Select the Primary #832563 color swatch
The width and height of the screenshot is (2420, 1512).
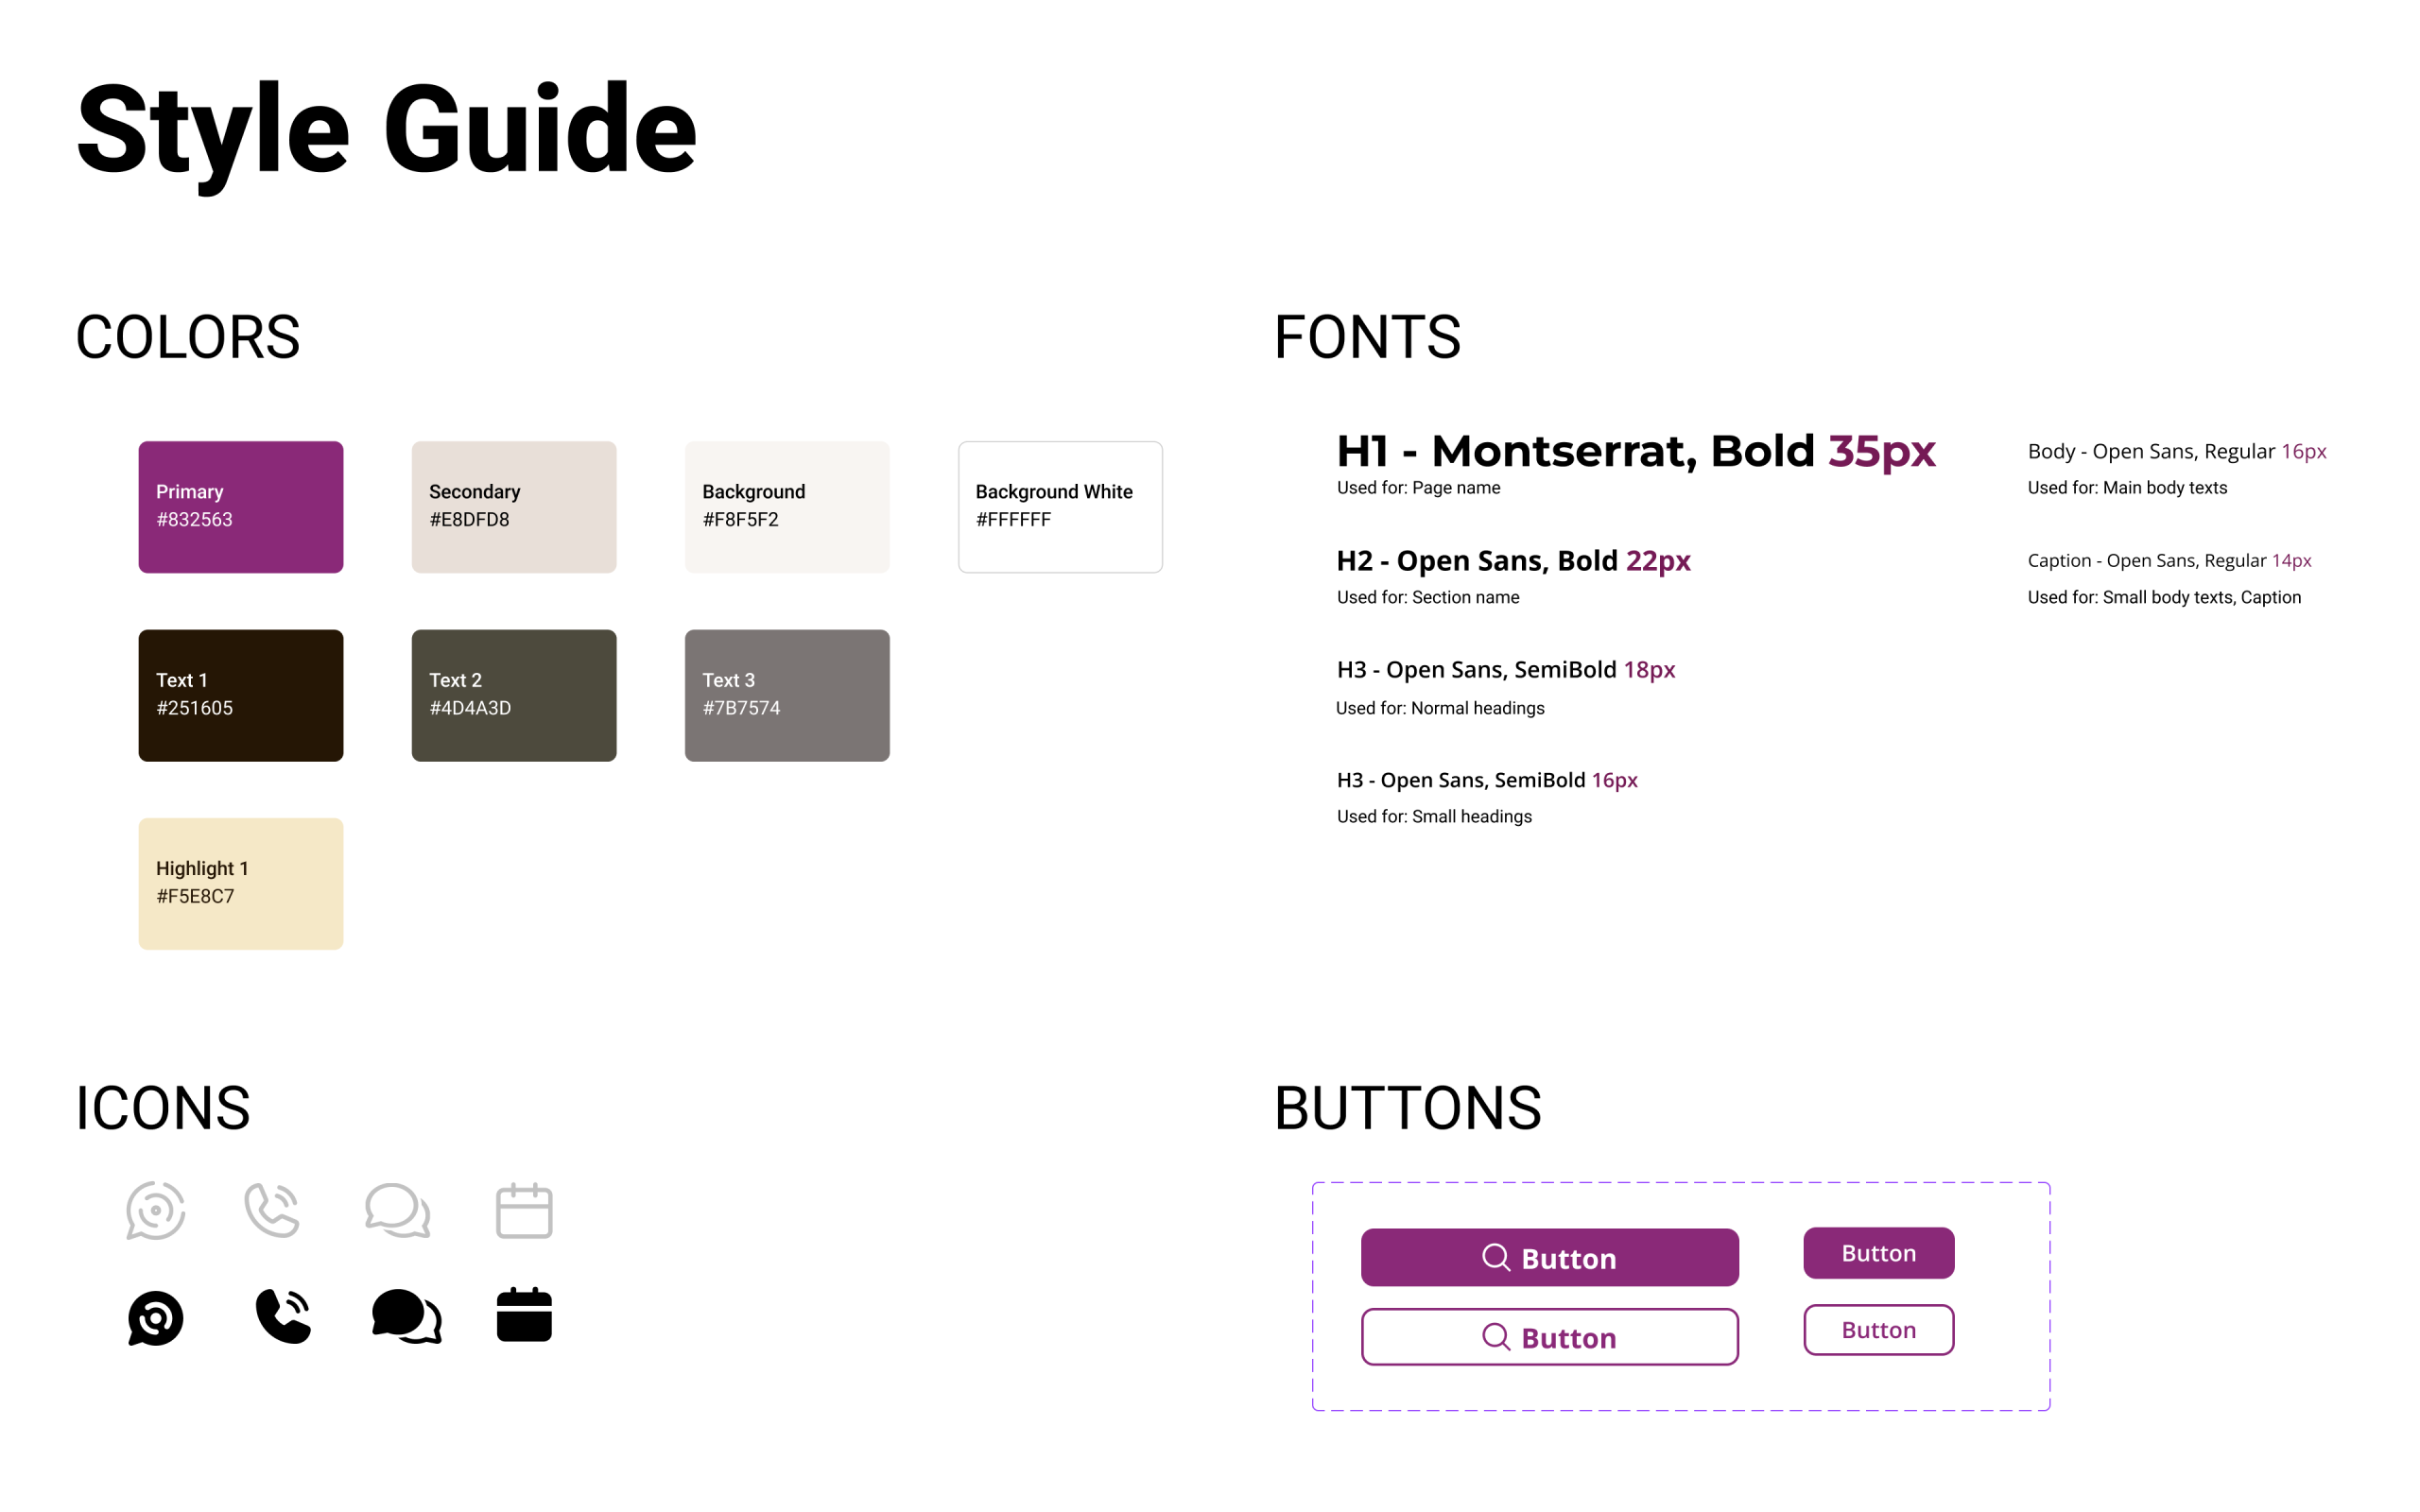point(241,507)
